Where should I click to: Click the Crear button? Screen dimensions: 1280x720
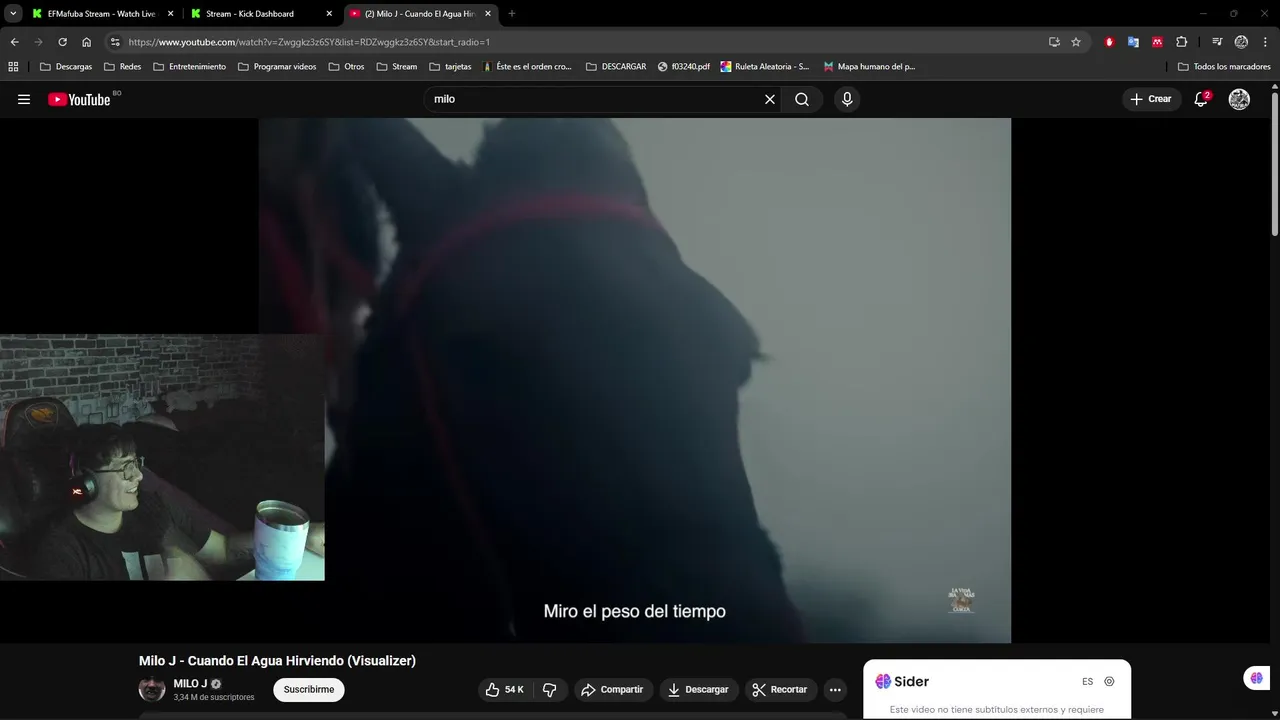(1151, 99)
